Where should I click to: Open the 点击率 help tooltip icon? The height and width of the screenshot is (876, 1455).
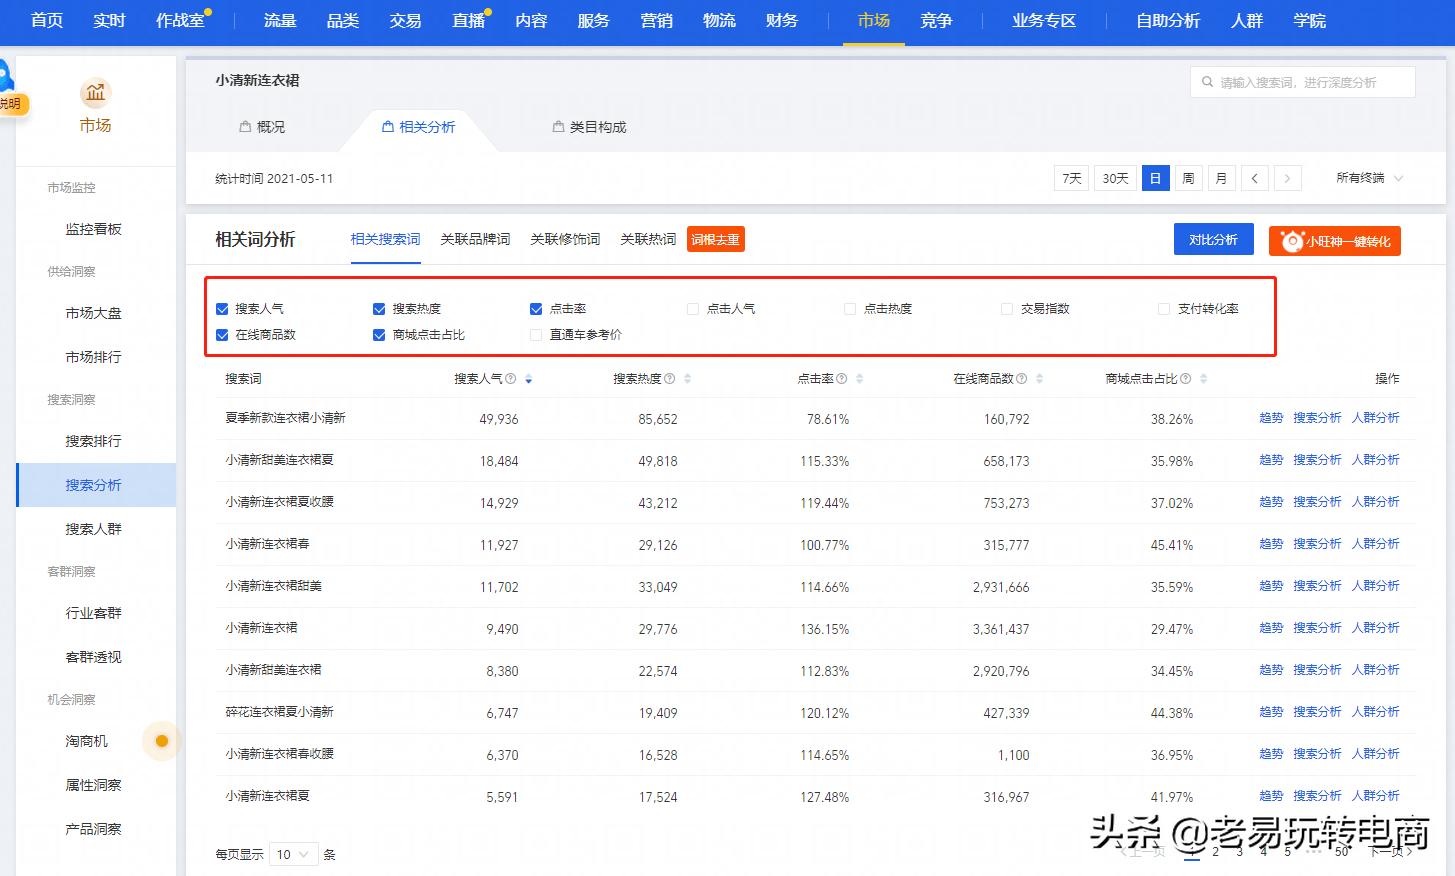pos(841,378)
